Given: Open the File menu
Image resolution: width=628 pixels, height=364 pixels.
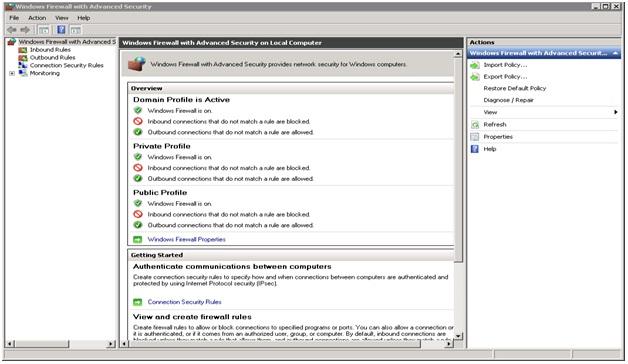Looking at the screenshot, I should [14, 18].
